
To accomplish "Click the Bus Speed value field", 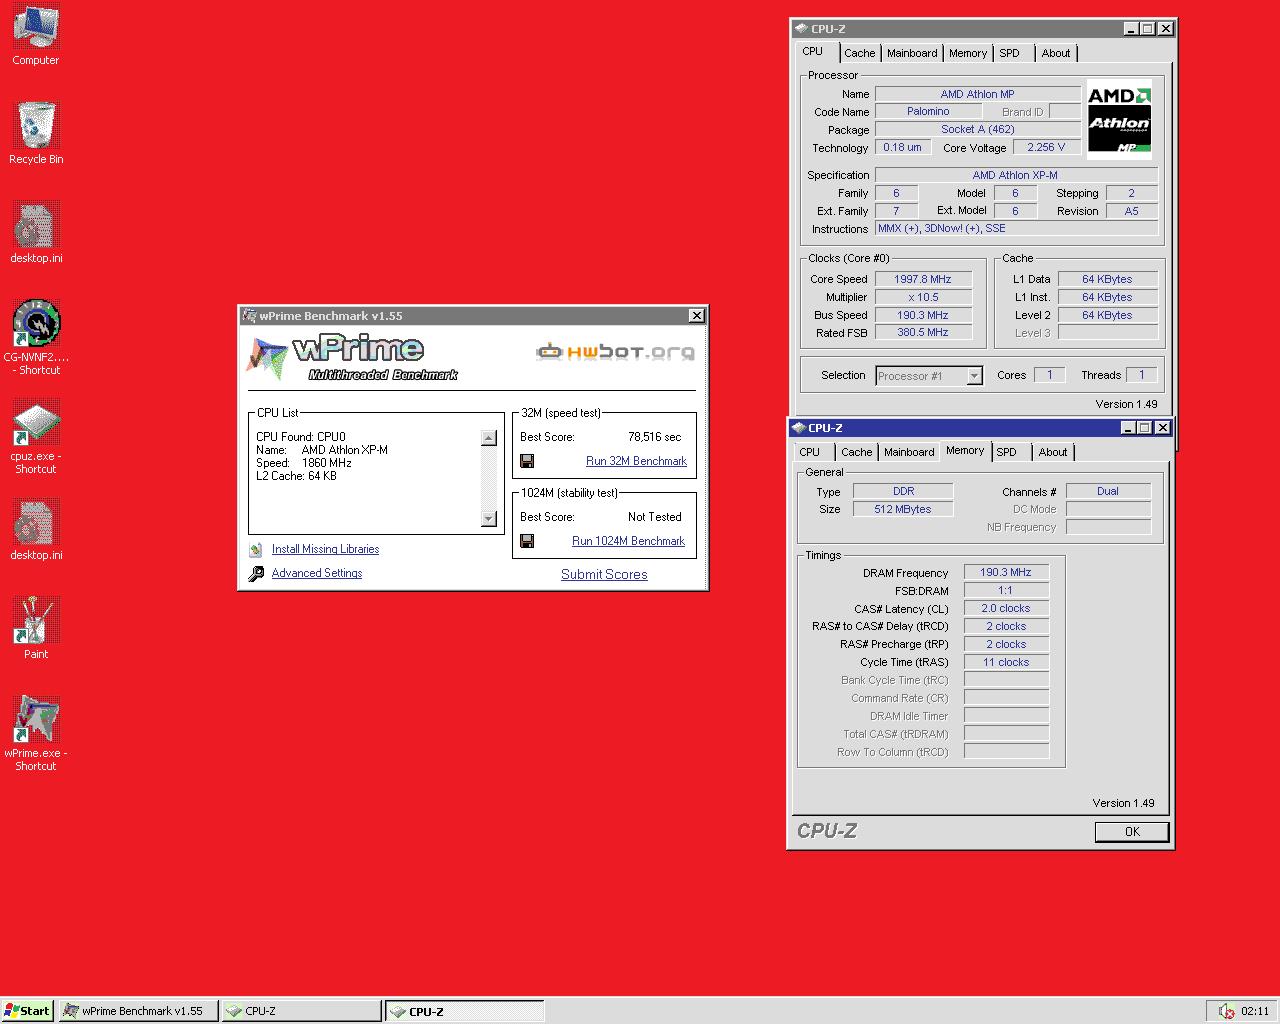I will (923, 315).
